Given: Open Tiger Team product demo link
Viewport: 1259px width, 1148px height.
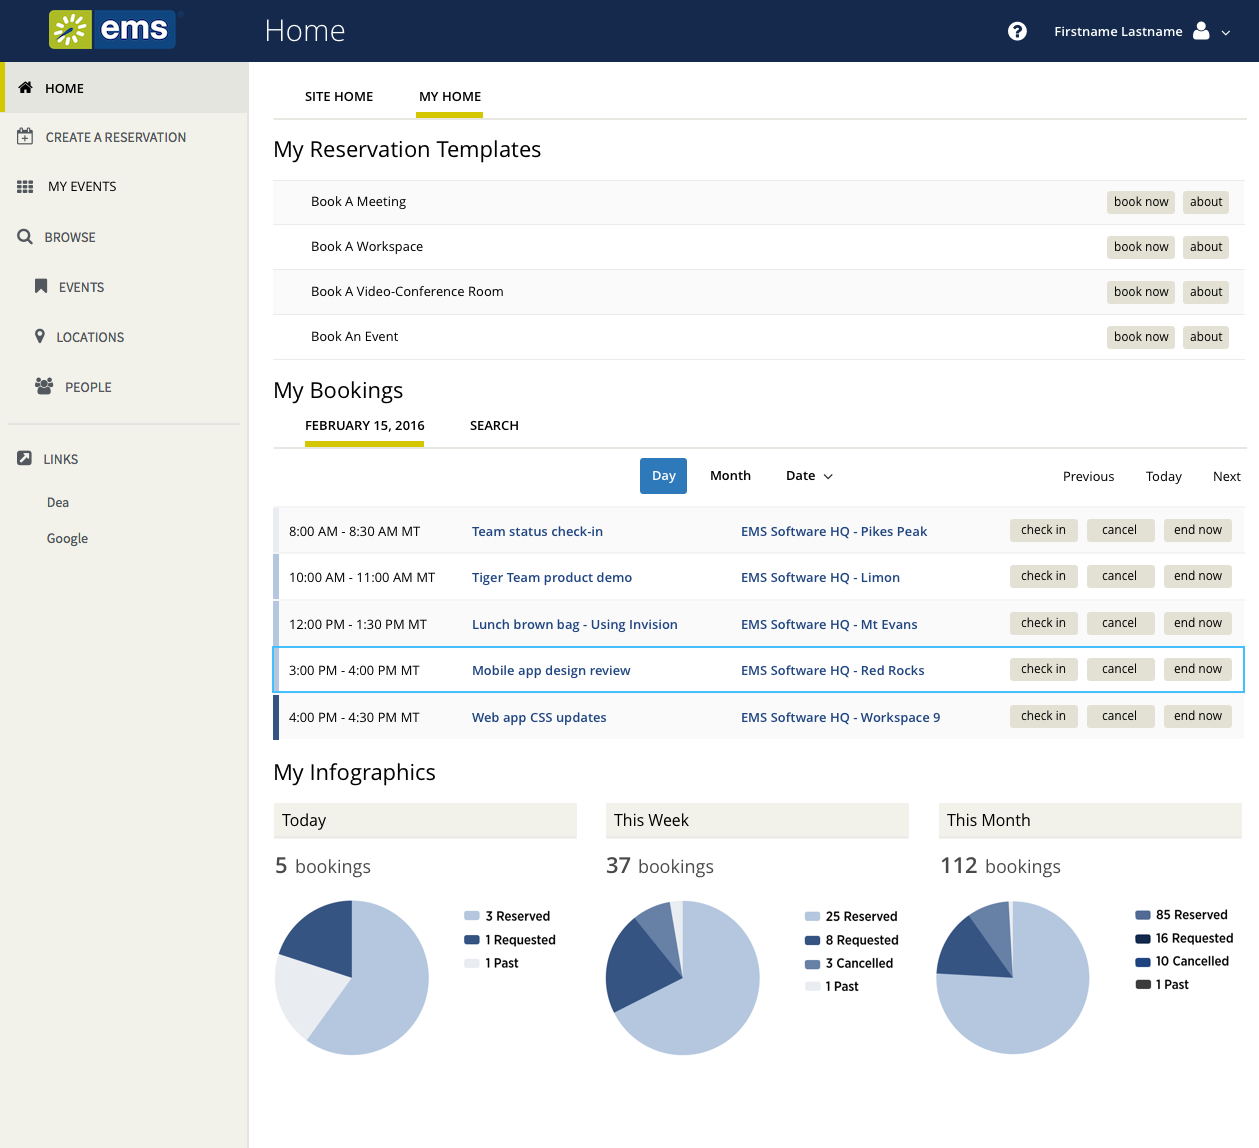Looking at the screenshot, I should pyautogui.click(x=552, y=578).
